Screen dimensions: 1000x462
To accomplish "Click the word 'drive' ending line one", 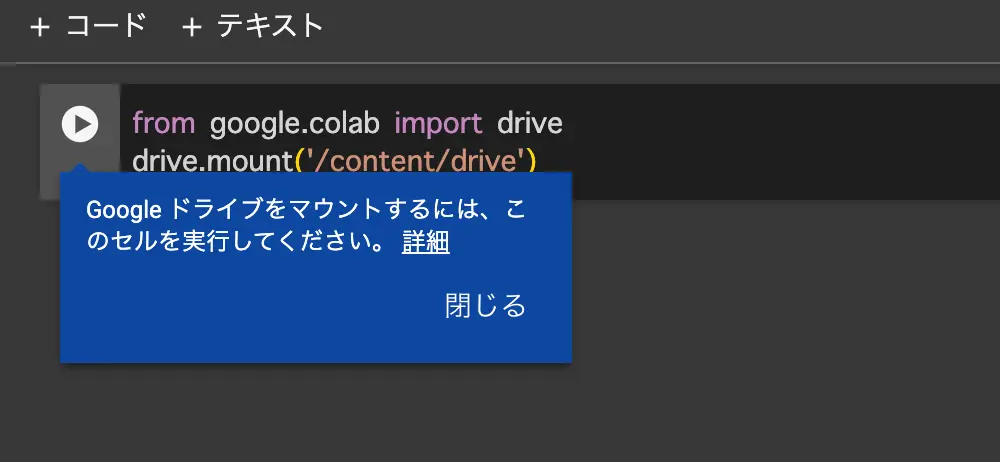I will (530, 124).
